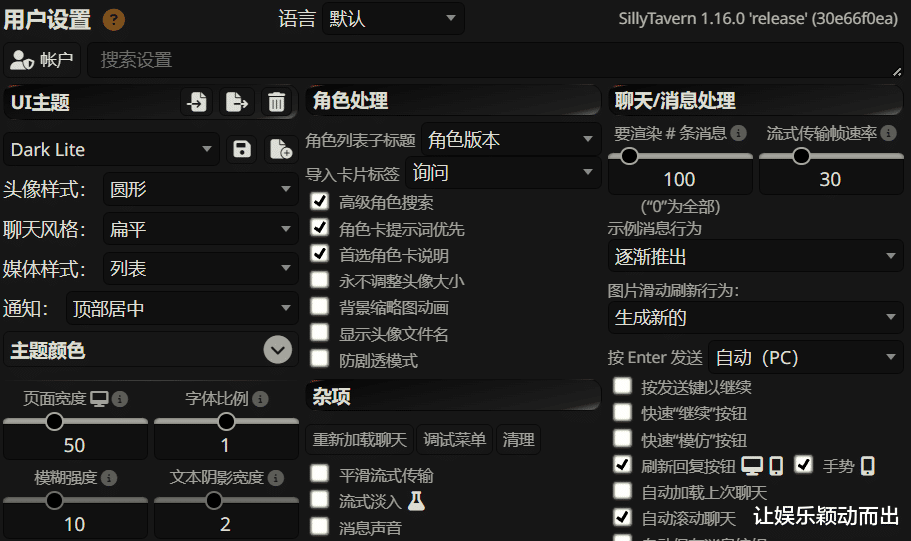Open 示例消息行为 dropdown showing 逐渐推出
The width and height of the screenshot is (911, 541).
tap(755, 256)
